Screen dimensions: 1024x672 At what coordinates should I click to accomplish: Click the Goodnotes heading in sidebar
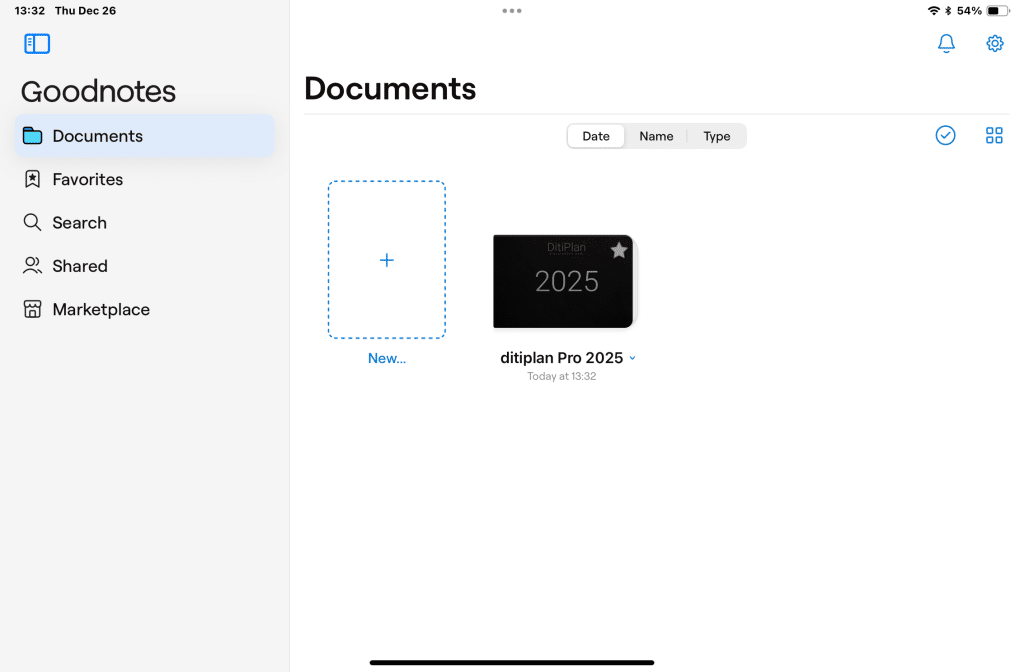point(98,91)
